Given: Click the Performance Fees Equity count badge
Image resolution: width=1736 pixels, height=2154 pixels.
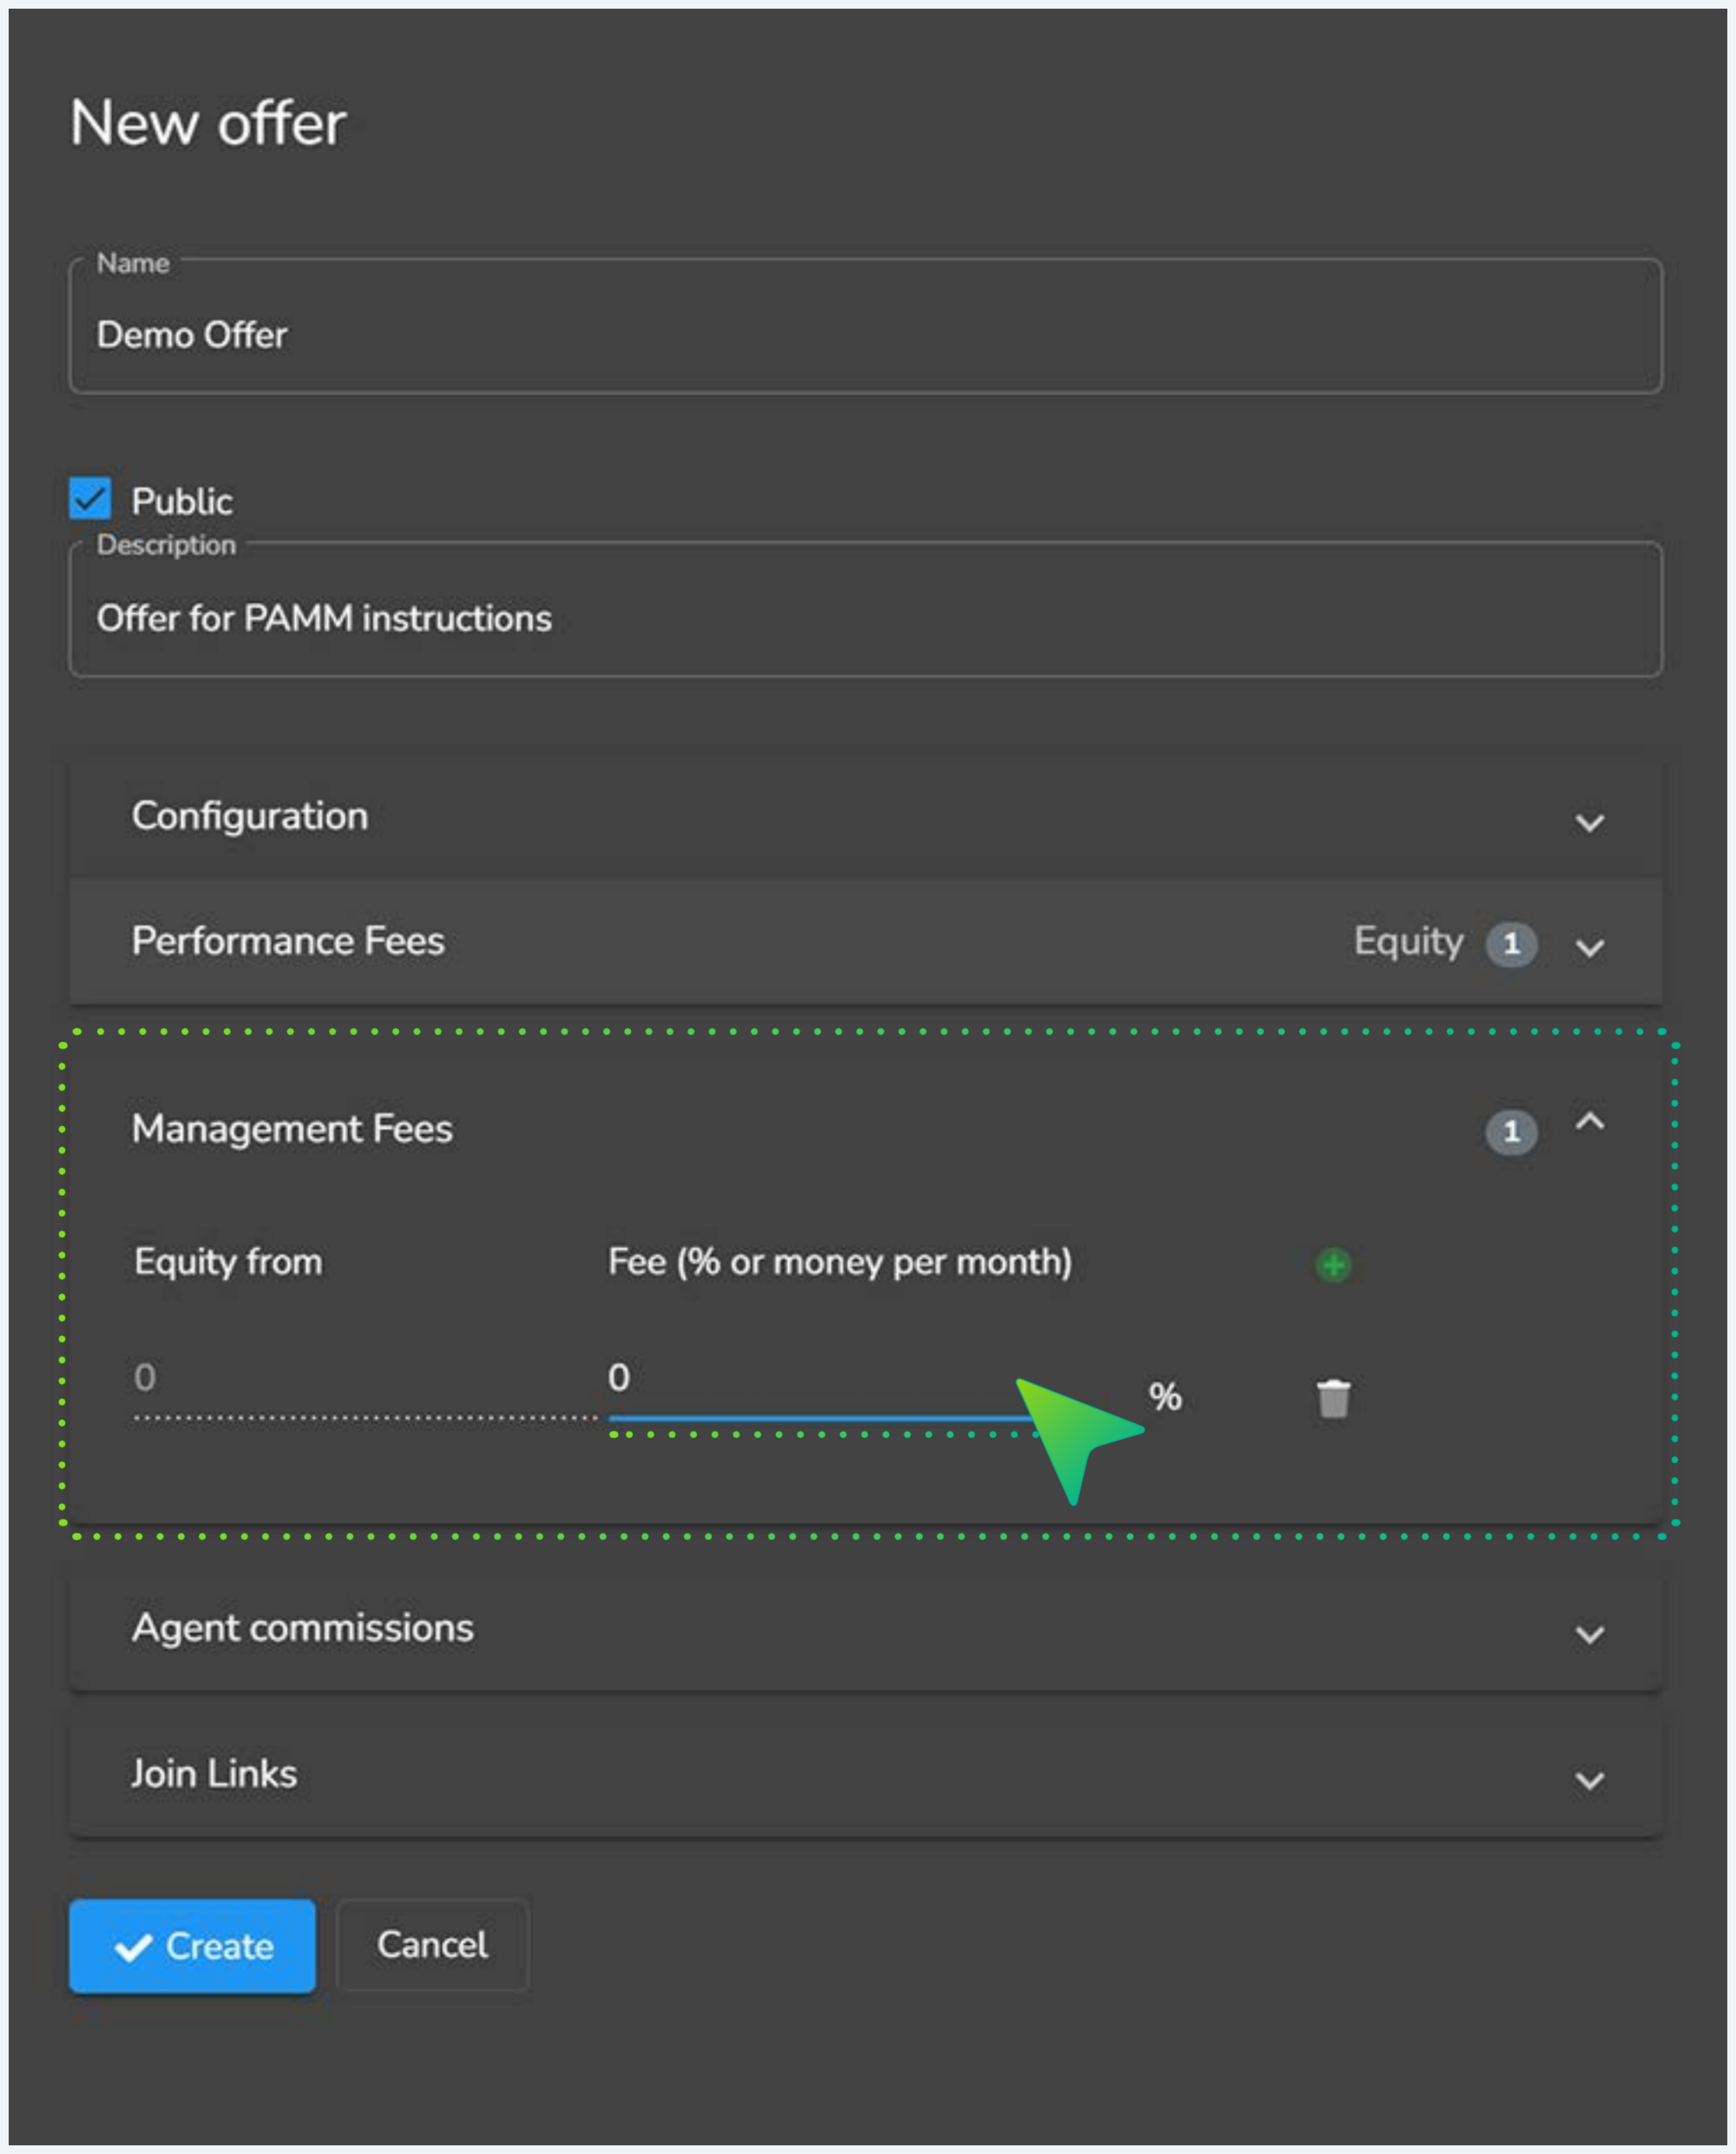Looking at the screenshot, I should [x=1511, y=944].
